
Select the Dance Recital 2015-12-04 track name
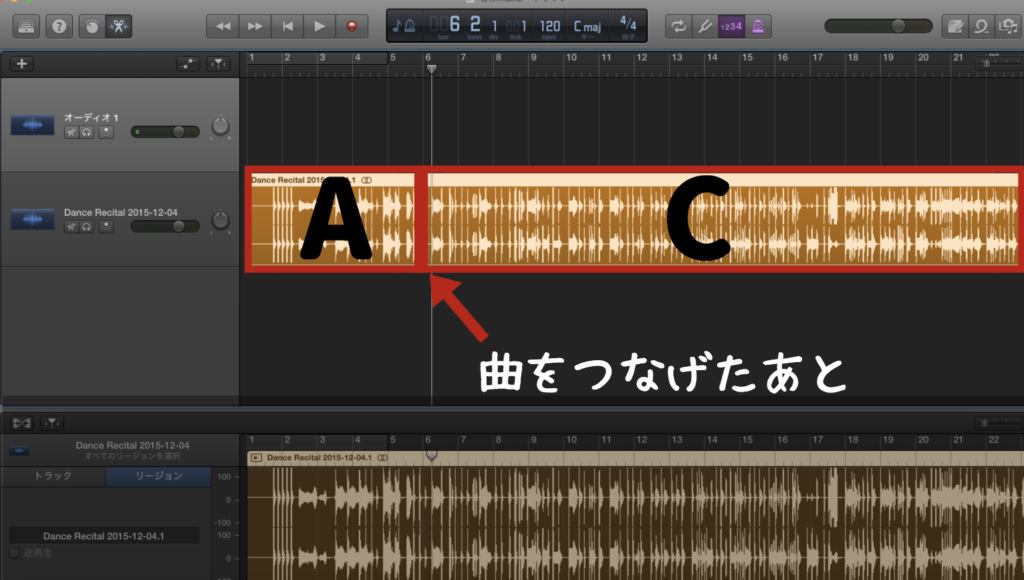[x=121, y=212]
